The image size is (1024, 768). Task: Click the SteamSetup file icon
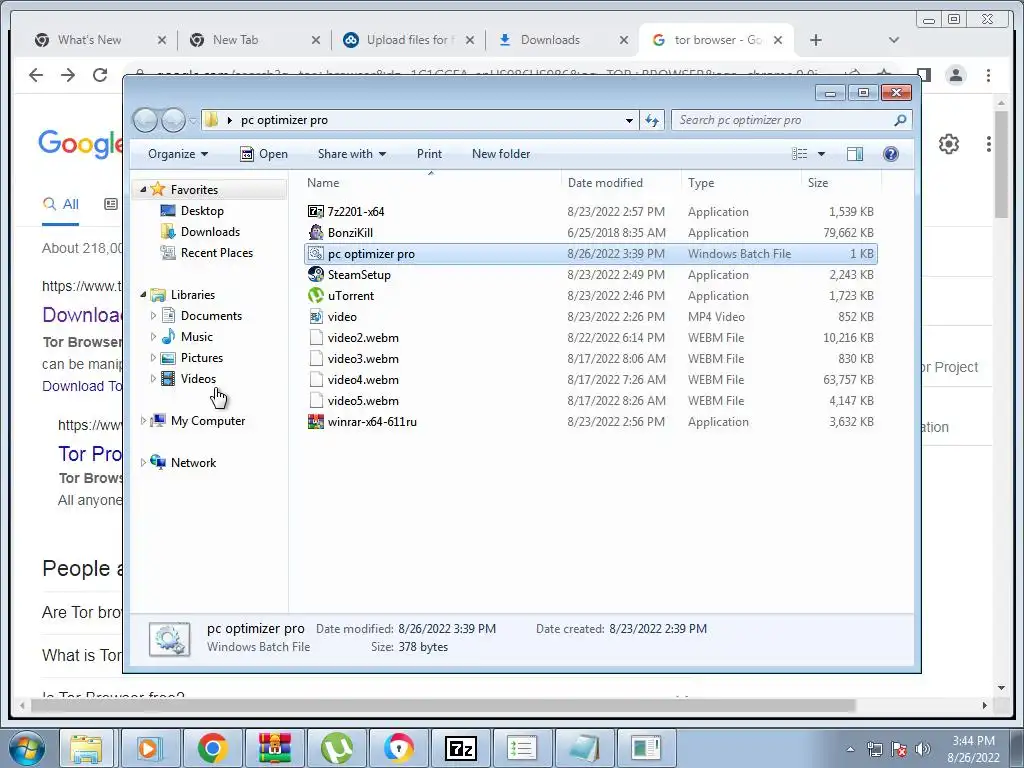coord(315,274)
